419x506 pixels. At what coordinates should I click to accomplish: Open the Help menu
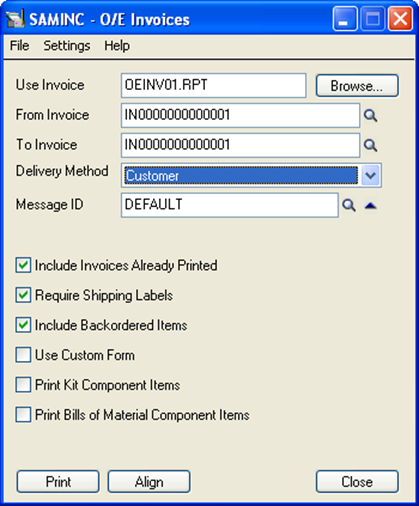tap(117, 46)
